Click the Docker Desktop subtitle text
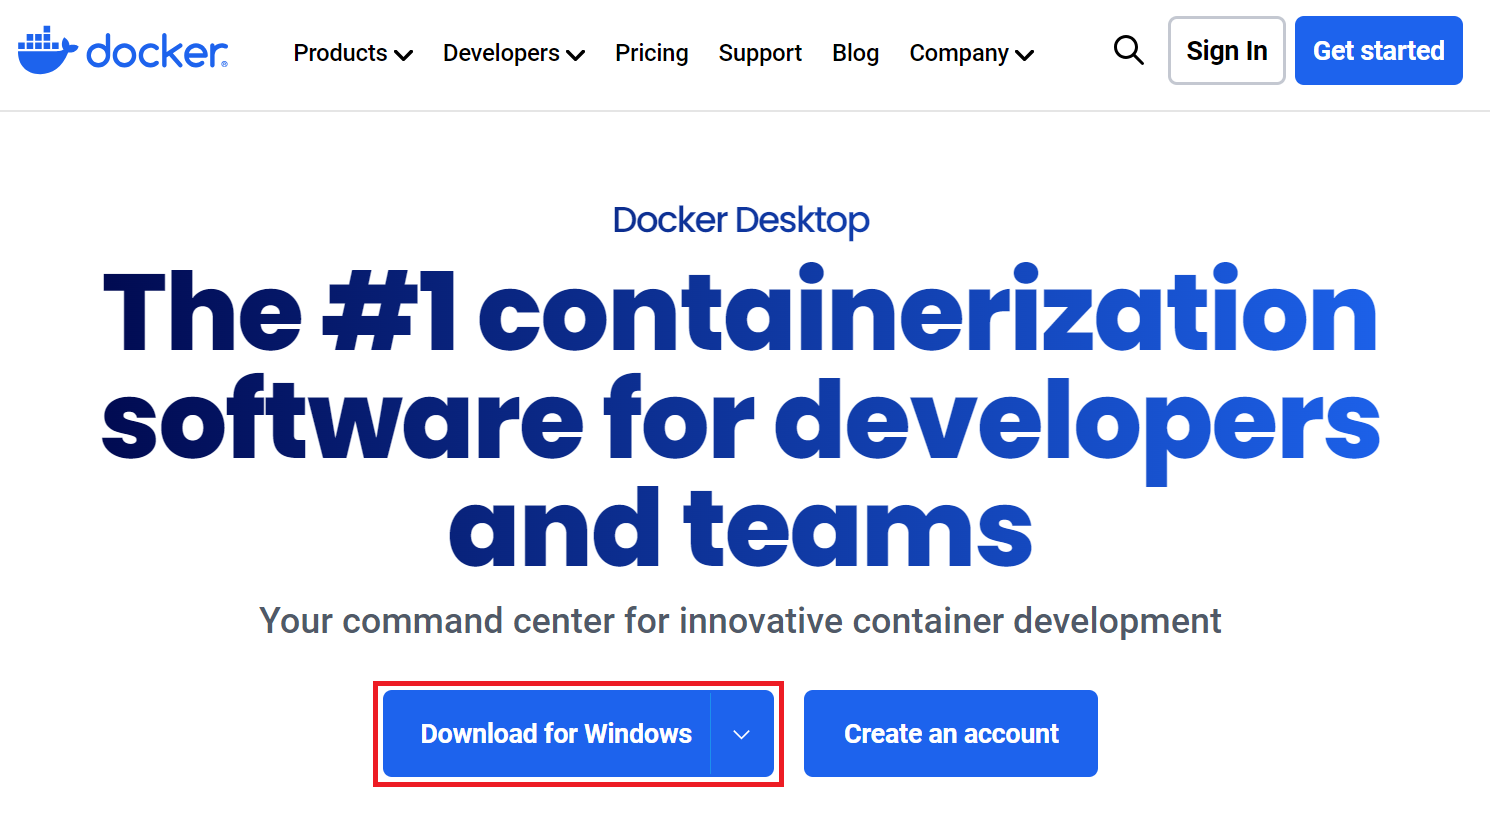 [x=741, y=220]
